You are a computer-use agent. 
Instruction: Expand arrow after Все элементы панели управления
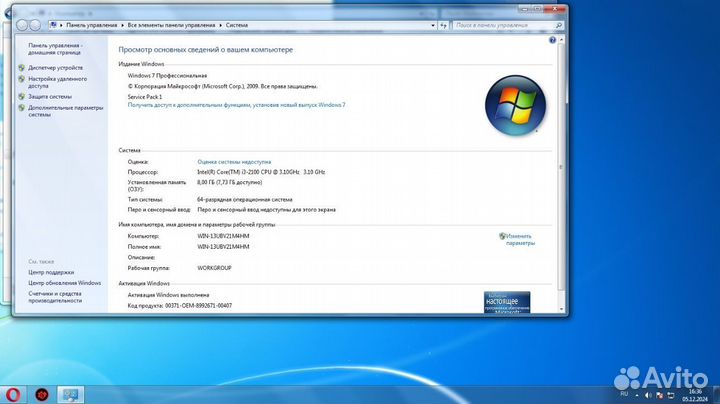click(220, 25)
